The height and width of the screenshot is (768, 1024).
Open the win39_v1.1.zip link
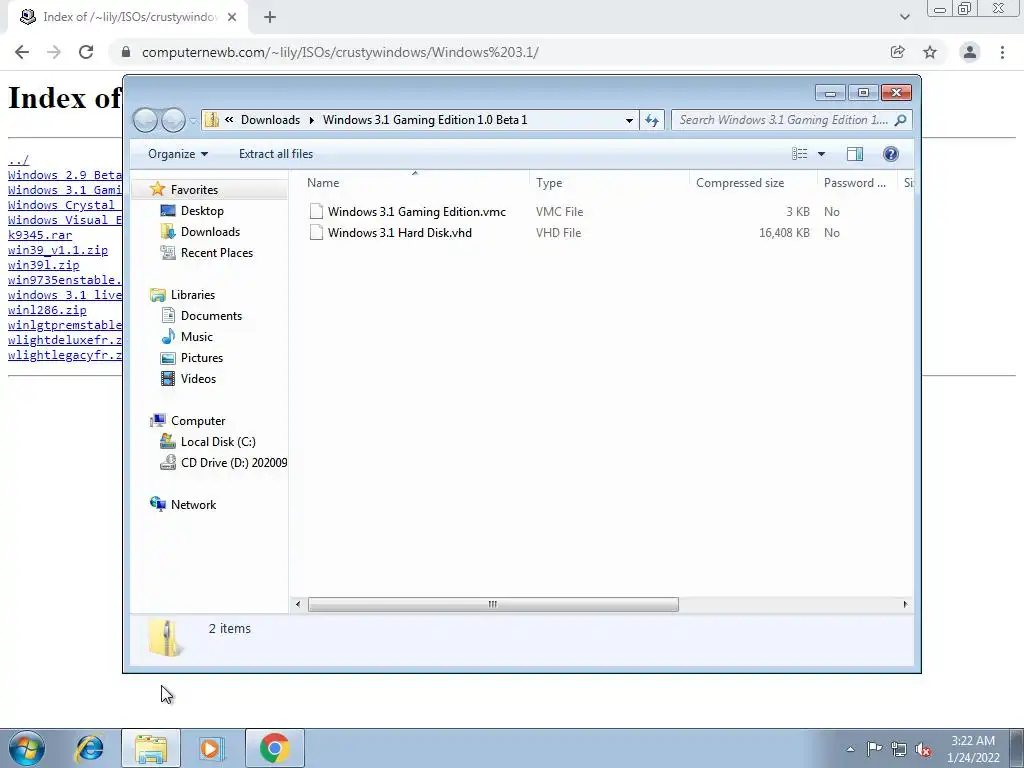pyautogui.click(x=57, y=250)
